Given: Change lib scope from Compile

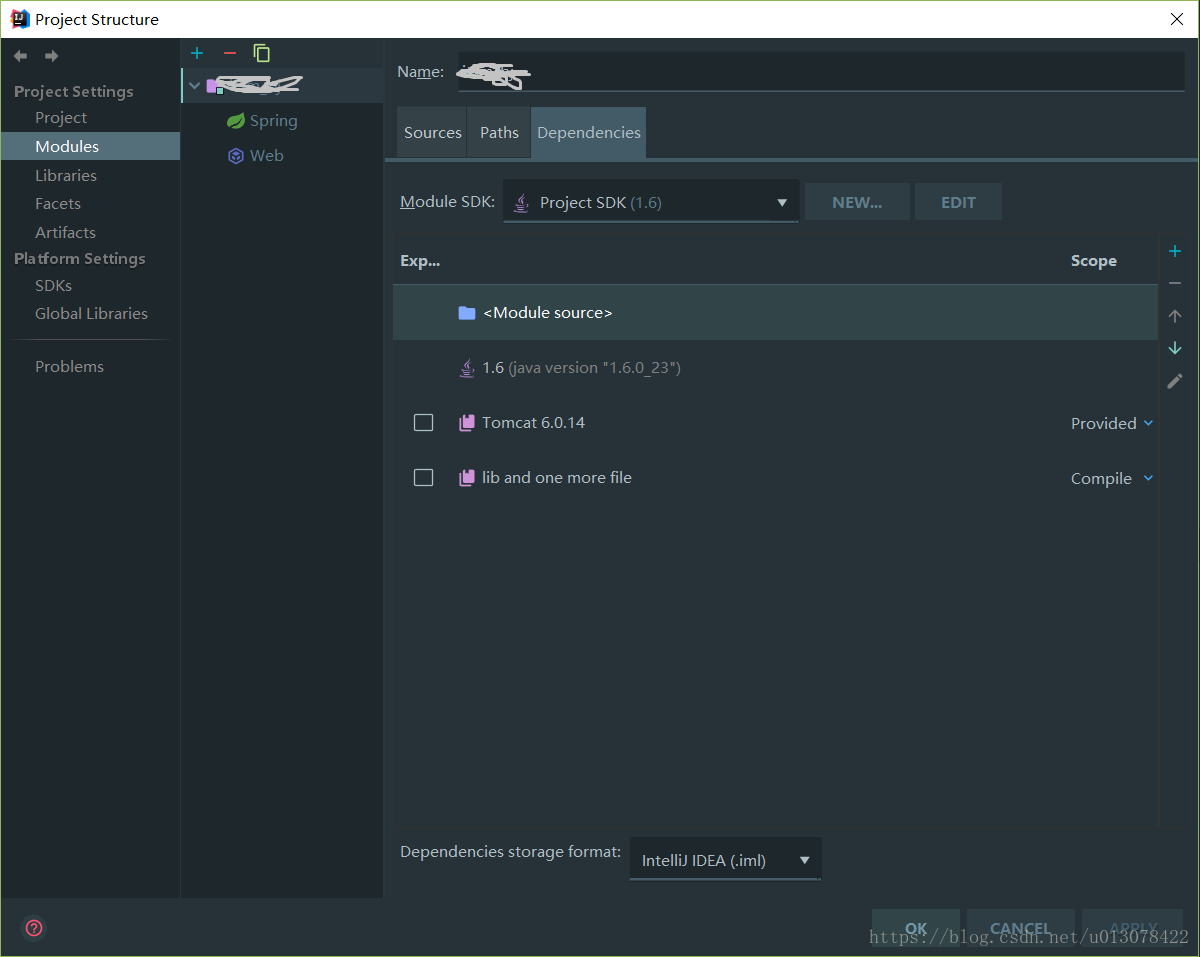Looking at the screenshot, I should coord(1112,479).
